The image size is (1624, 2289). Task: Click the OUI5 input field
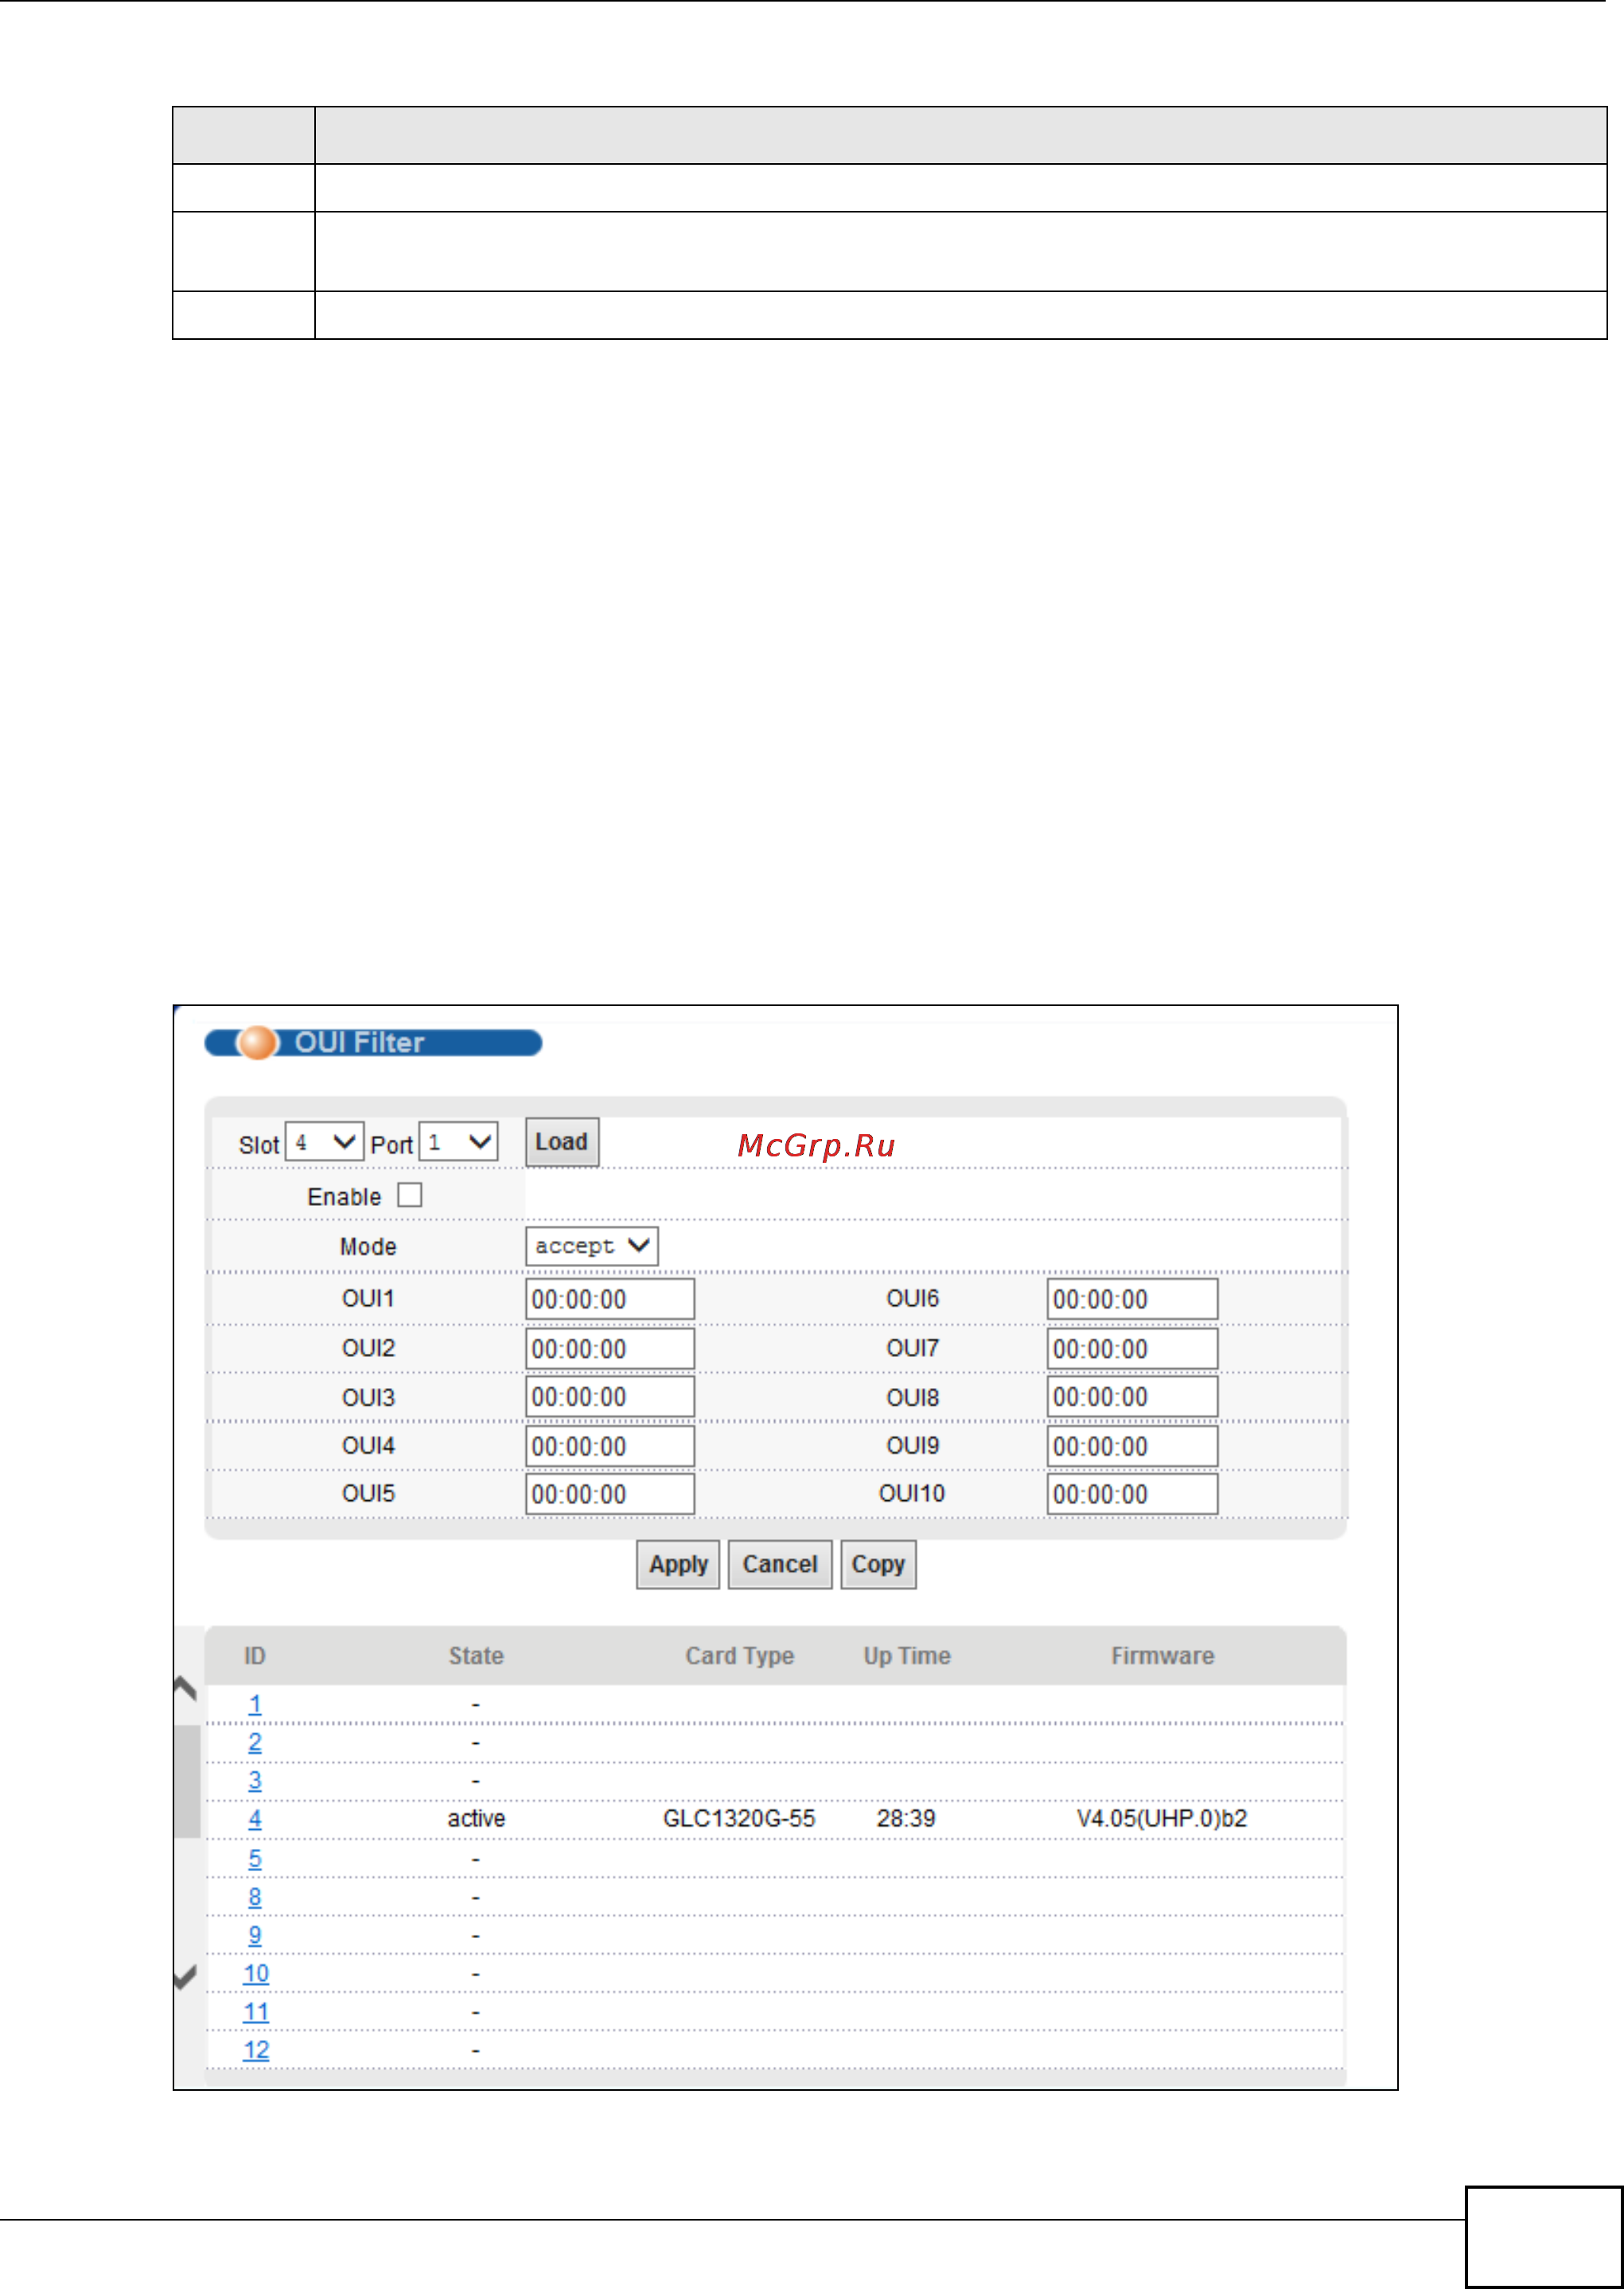click(x=609, y=1494)
